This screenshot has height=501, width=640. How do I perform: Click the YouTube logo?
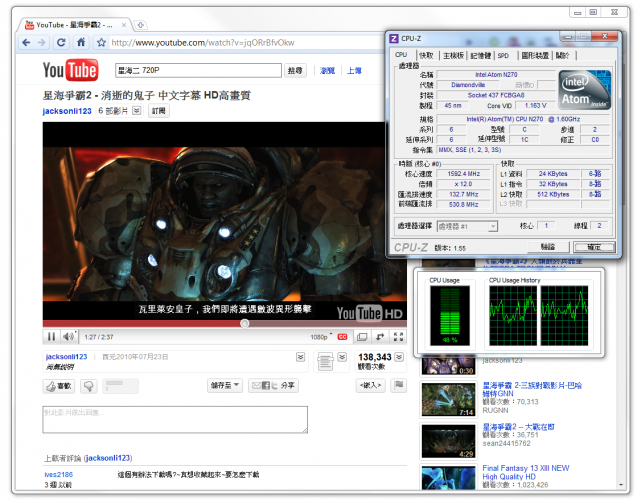70,70
